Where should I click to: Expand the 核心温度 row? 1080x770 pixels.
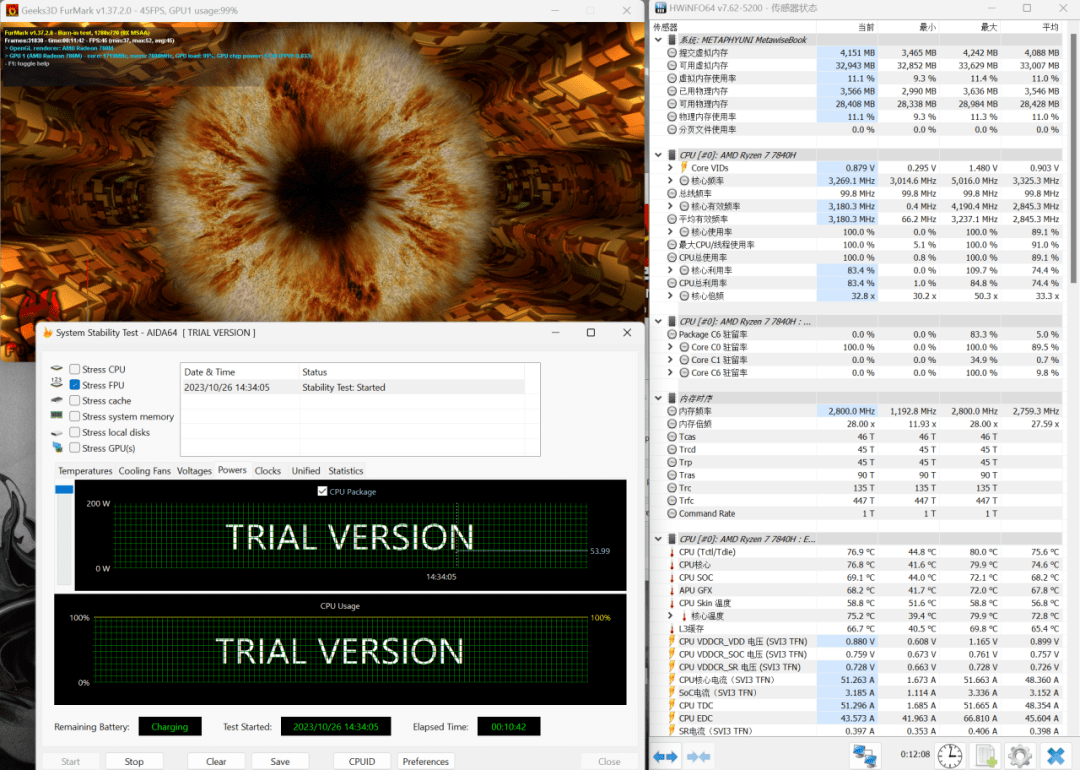point(670,616)
